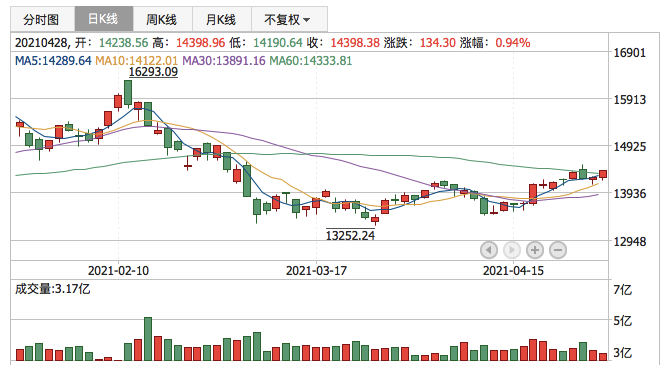667x370 pixels.
Task: Zoom out with the minus icon
Action: coord(558,250)
